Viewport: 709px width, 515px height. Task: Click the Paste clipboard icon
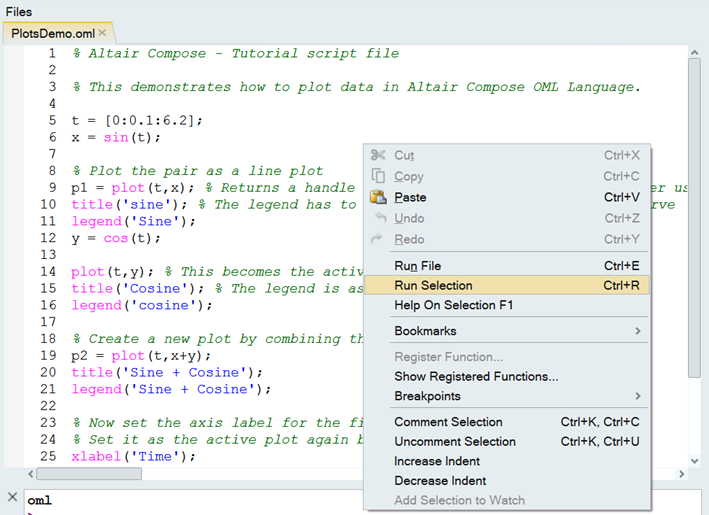point(378,197)
